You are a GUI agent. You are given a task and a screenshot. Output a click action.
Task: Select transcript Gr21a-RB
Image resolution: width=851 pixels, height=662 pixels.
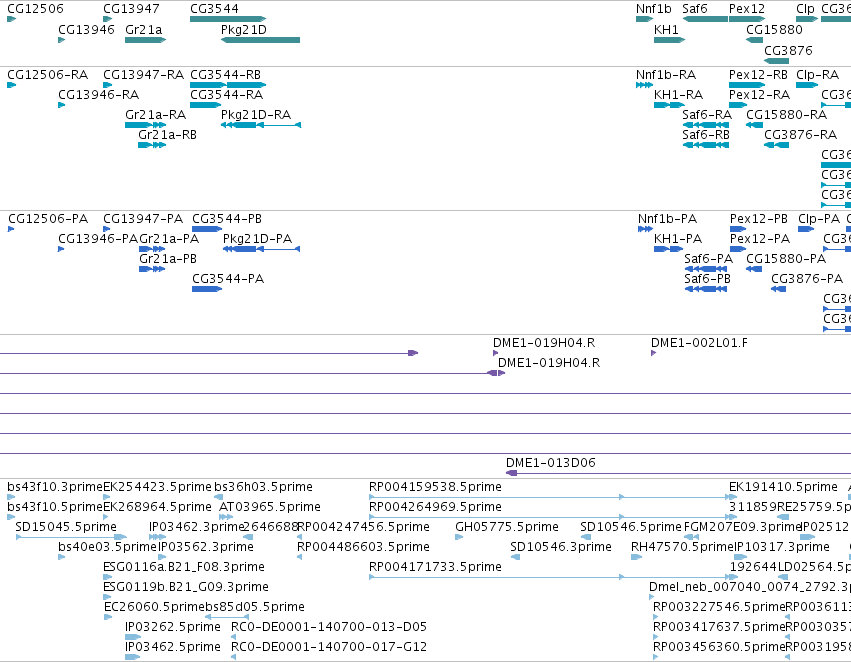pos(167,135)
